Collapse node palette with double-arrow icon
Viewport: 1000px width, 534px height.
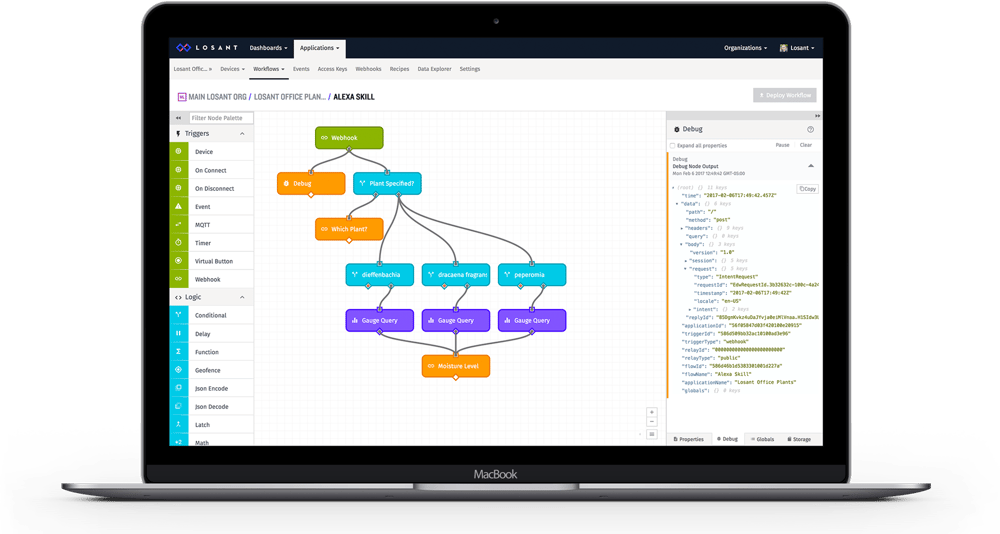tap(179, 118)
